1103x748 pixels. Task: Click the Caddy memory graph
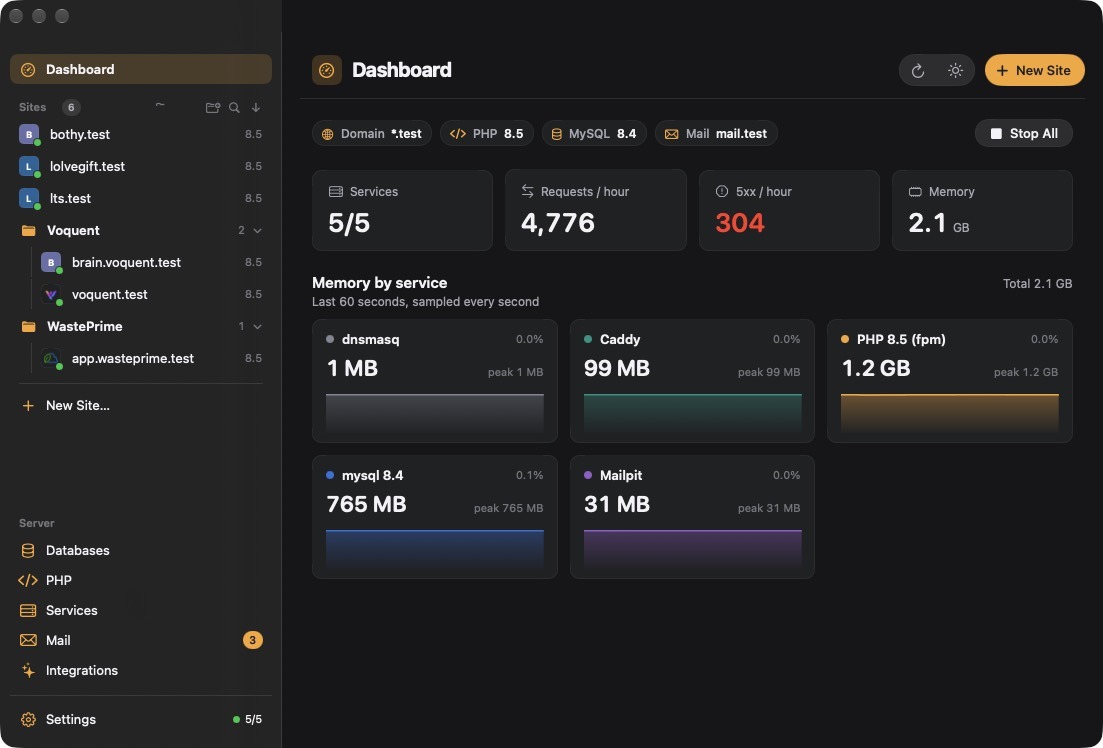[692, 413]
